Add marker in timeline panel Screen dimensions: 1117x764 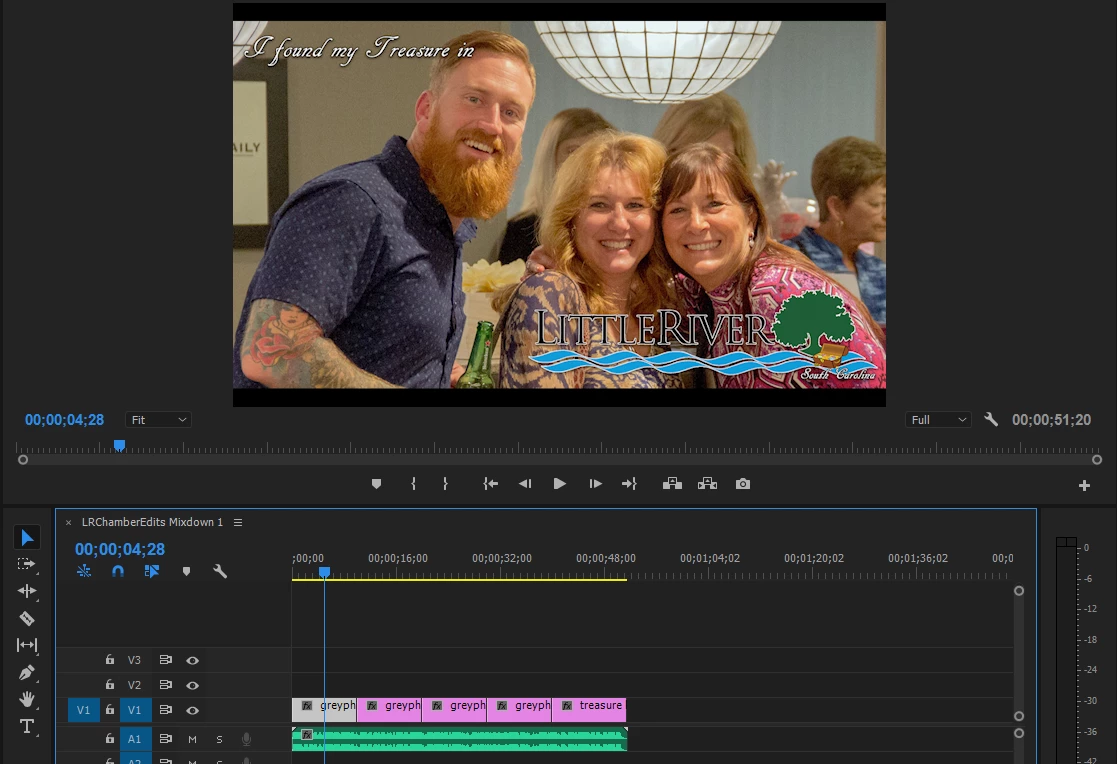point(187,572)
